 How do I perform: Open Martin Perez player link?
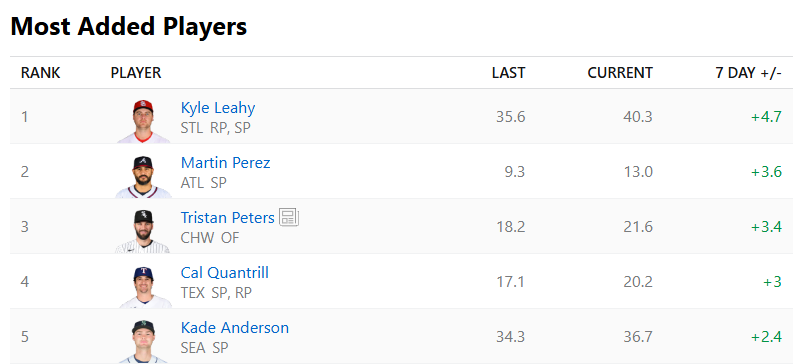pyautogui.click(x=225, y=163)
